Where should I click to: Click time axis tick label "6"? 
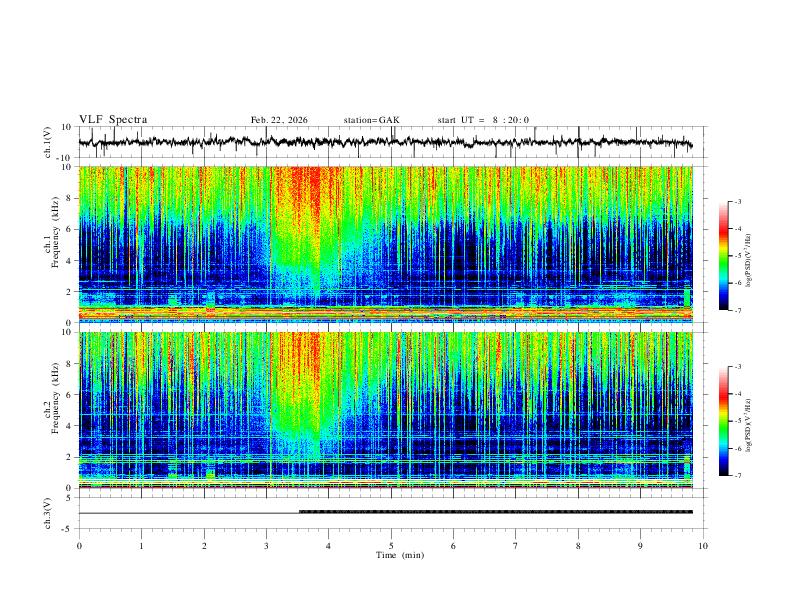point(454,546)
